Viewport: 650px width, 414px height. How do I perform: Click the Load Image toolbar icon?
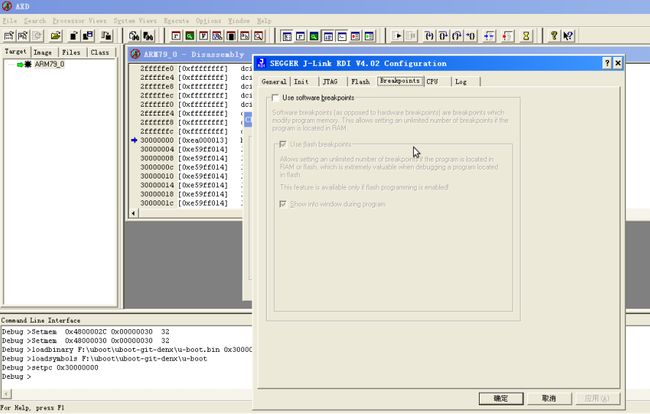(x=9, y=36)
